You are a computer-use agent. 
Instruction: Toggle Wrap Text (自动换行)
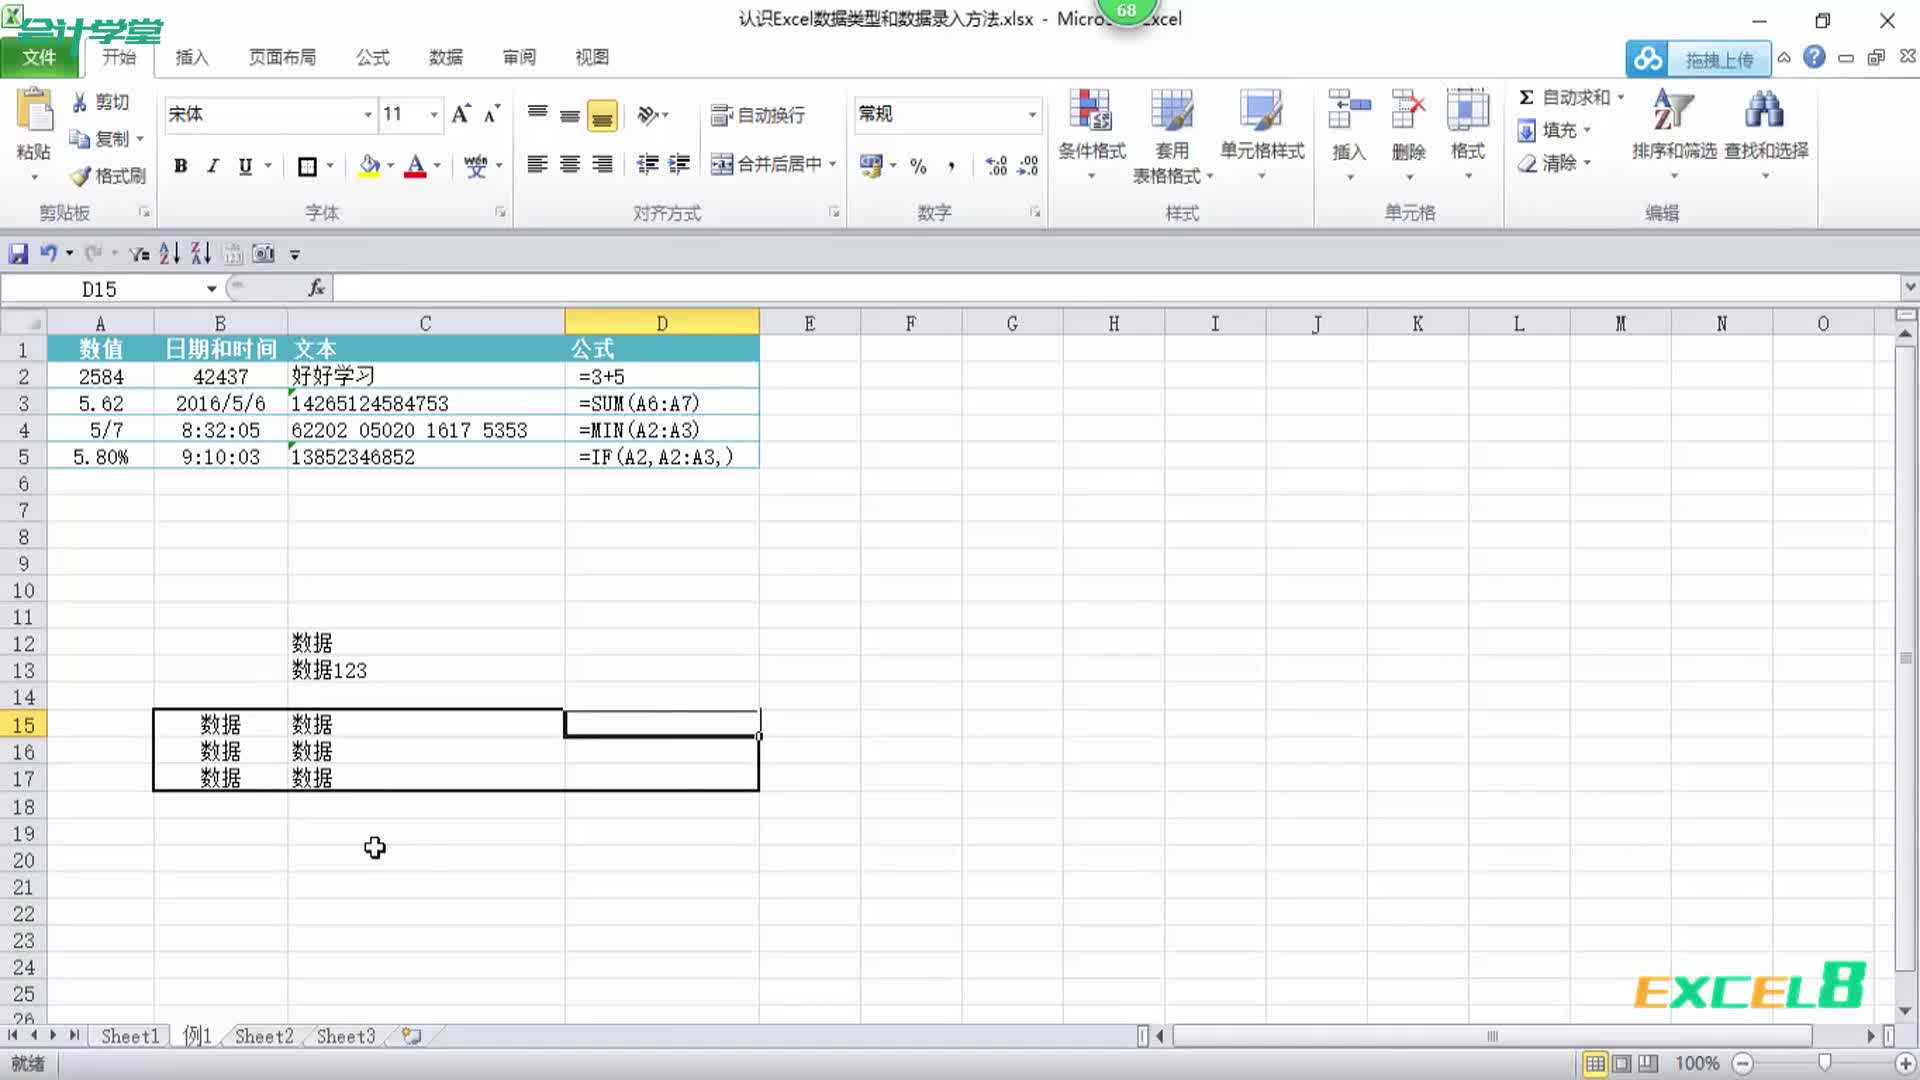click(x=758, y=115)
